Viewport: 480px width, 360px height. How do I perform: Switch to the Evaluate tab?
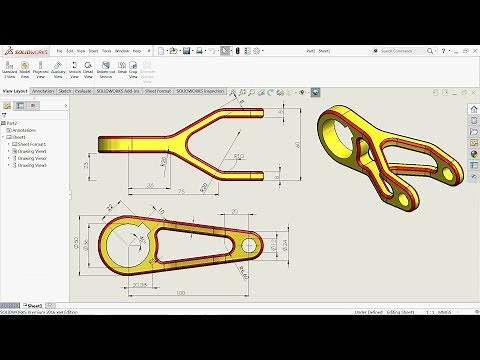[83, 91]
